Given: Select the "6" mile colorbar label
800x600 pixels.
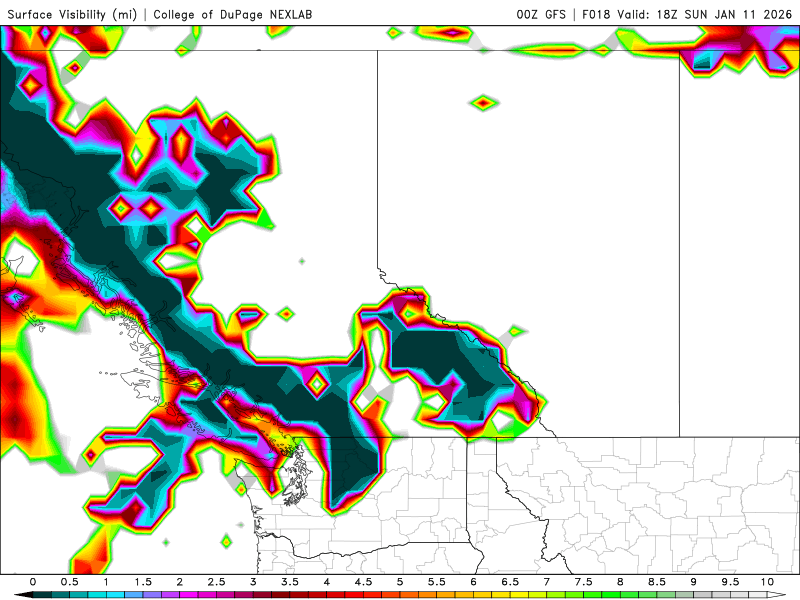Looking at the screenshot, I should (473, 582).
